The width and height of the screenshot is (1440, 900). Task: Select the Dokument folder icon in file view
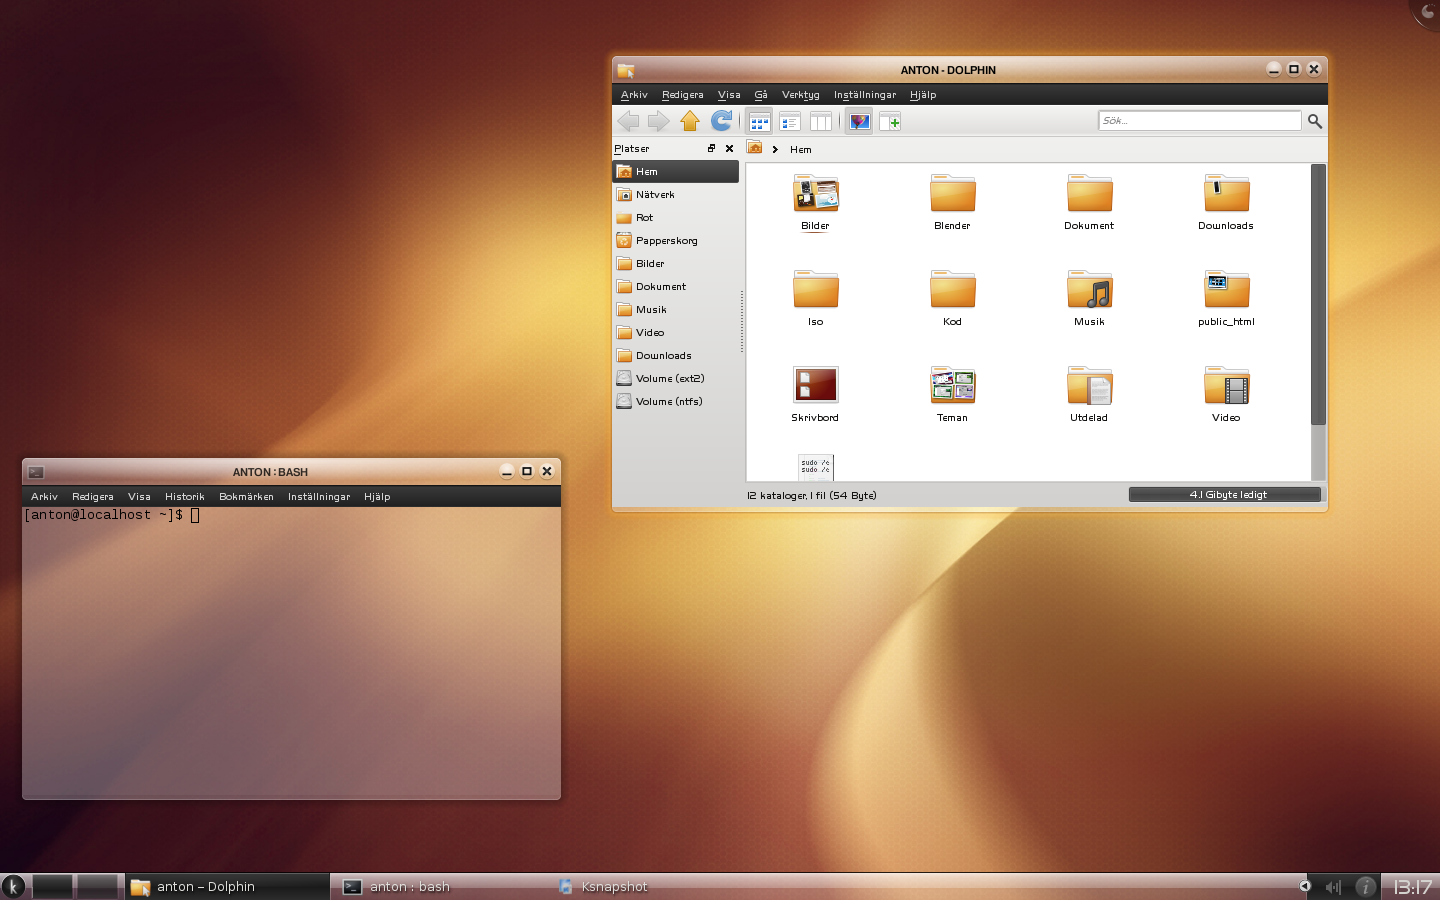1090,193
